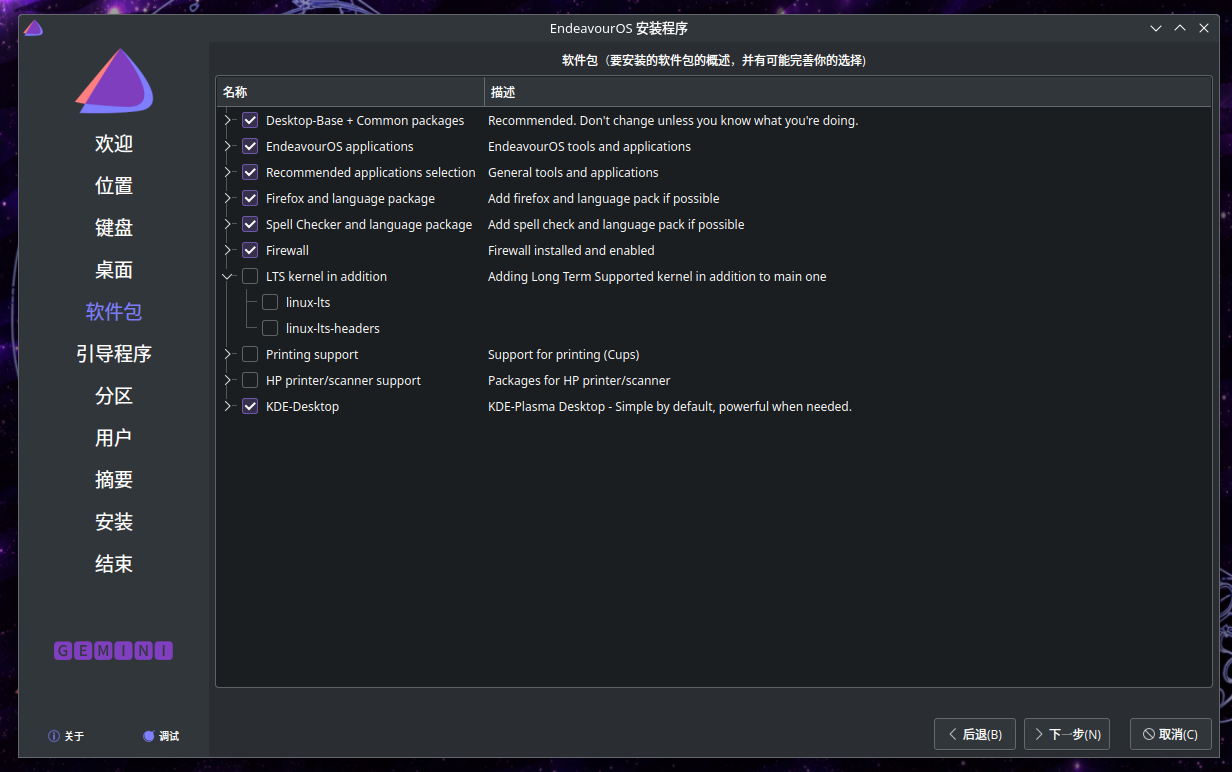Check the linux-lts package checkbox
1232x772 pixels.
[x=270, y=302]
